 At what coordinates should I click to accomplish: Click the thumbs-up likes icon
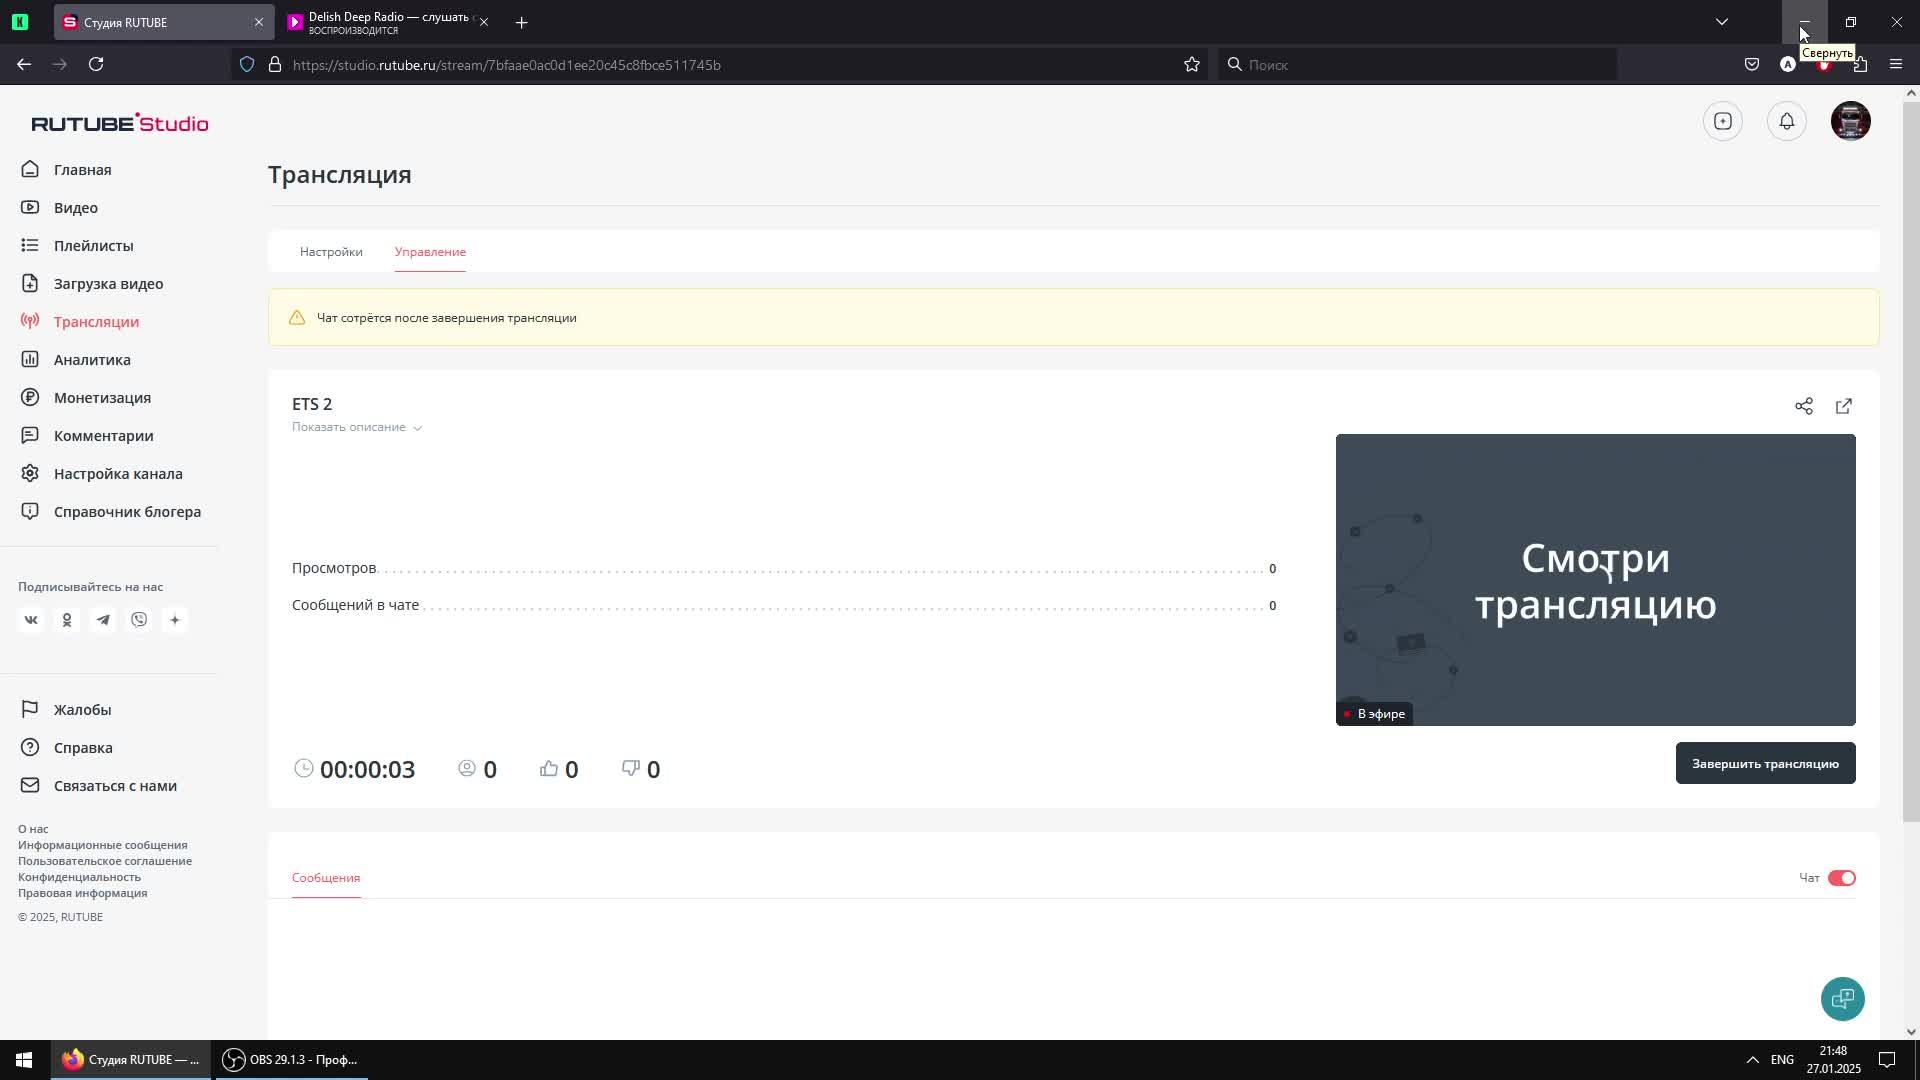pos(549,768)
